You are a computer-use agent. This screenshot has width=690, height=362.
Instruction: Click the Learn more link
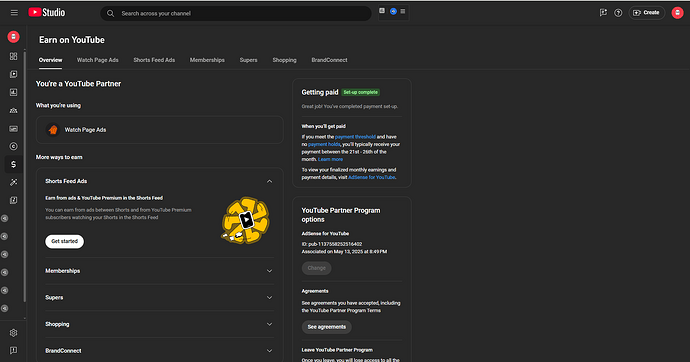330,159
